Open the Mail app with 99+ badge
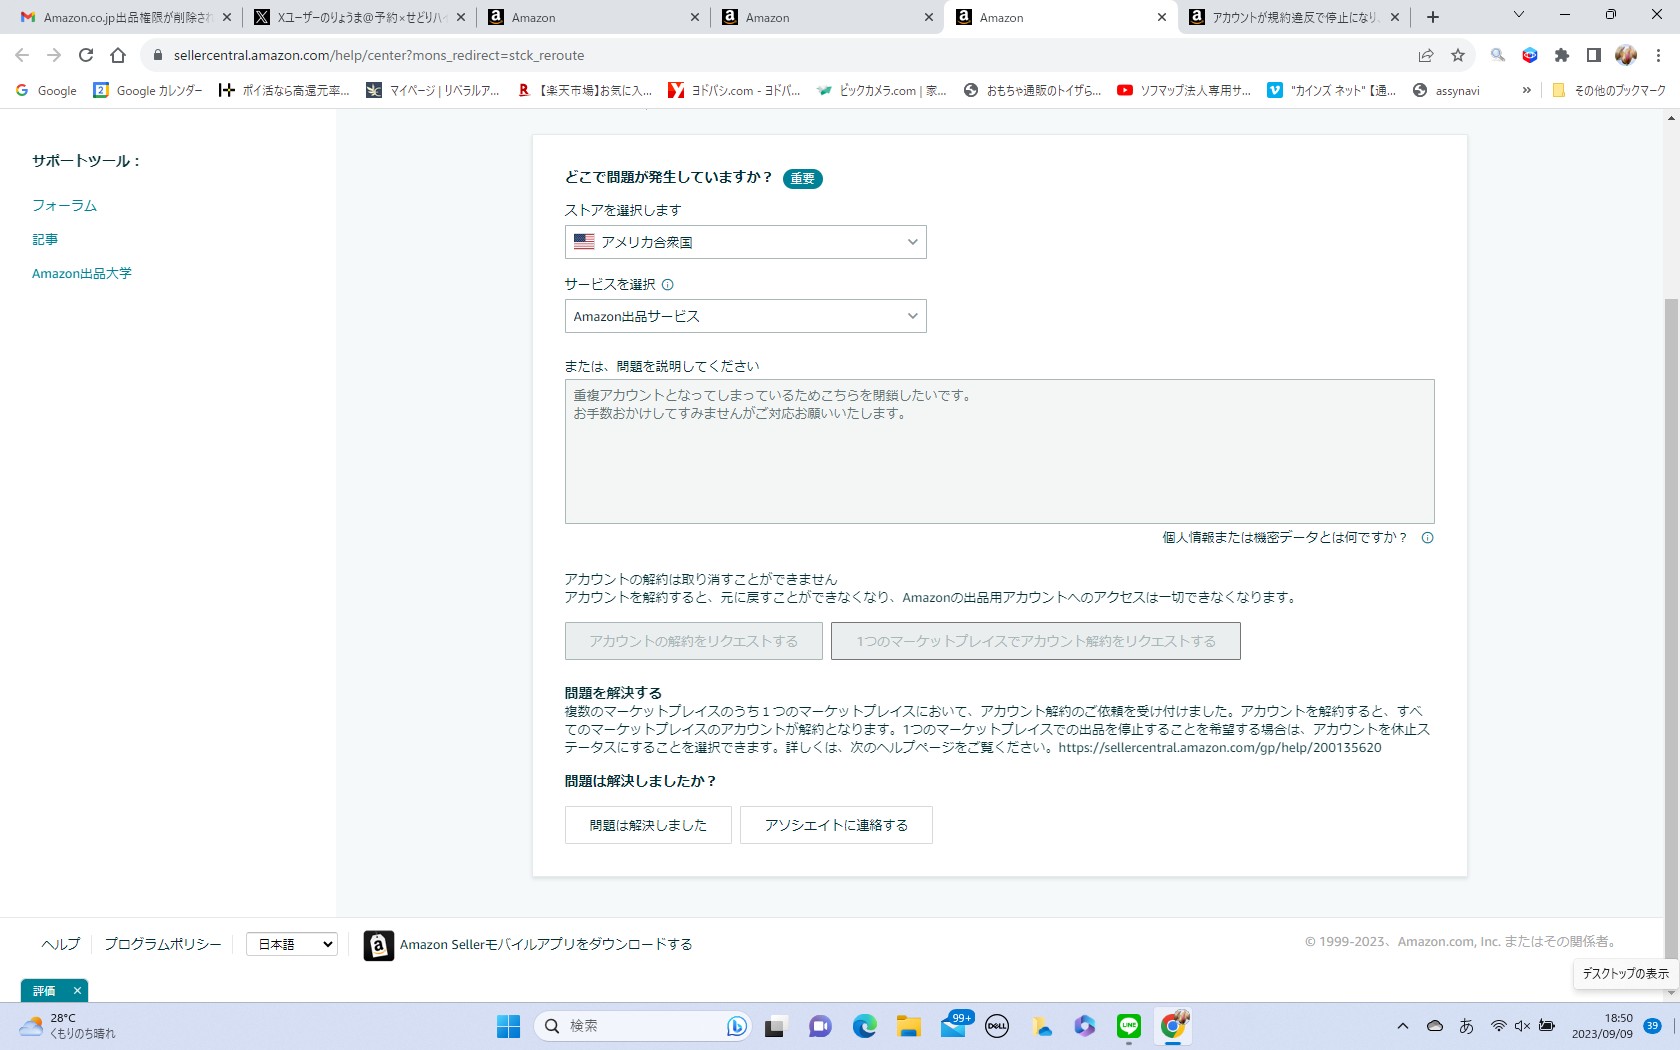Screen dimensions: 1680x1050 (954, 1026)
